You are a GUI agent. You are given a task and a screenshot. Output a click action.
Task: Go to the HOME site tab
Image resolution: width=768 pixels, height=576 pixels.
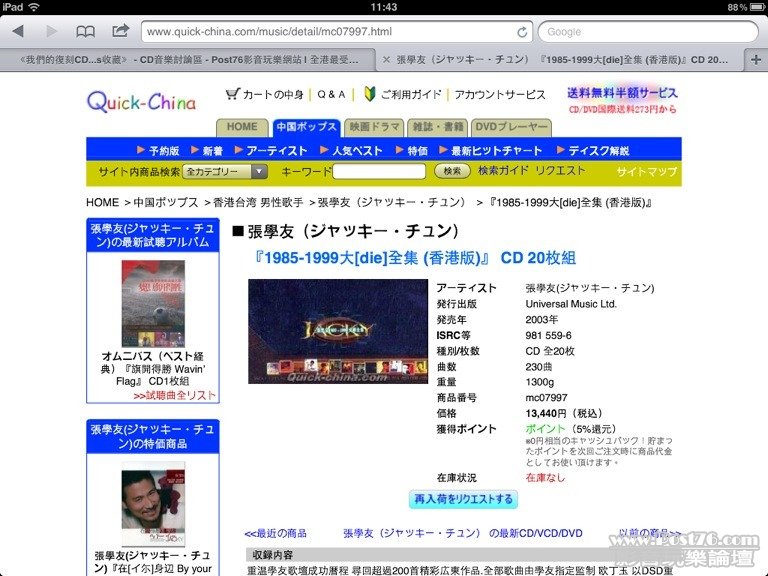coord(242,127)
